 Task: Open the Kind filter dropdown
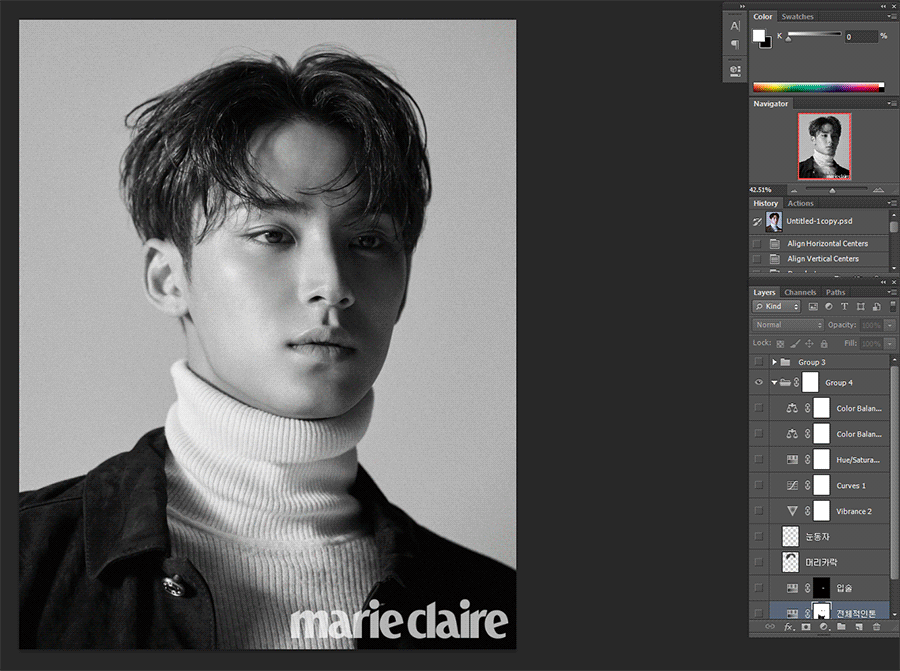coord(776,307)
